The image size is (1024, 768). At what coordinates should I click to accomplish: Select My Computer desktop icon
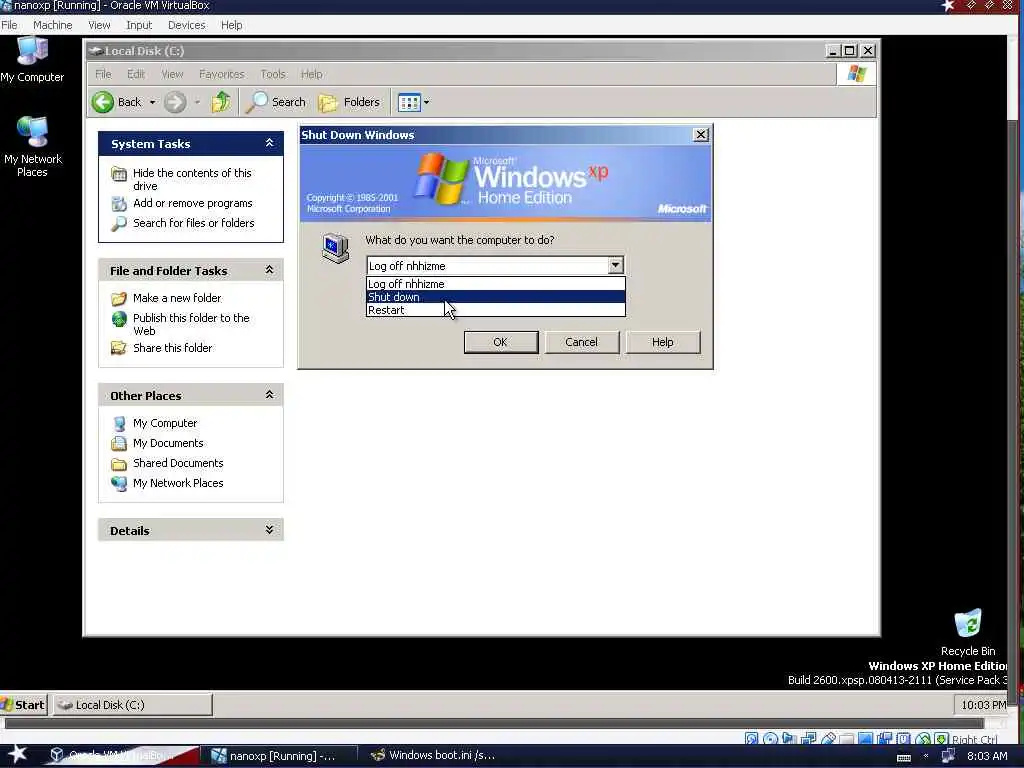pyautogui.click(x=32, y=60)
